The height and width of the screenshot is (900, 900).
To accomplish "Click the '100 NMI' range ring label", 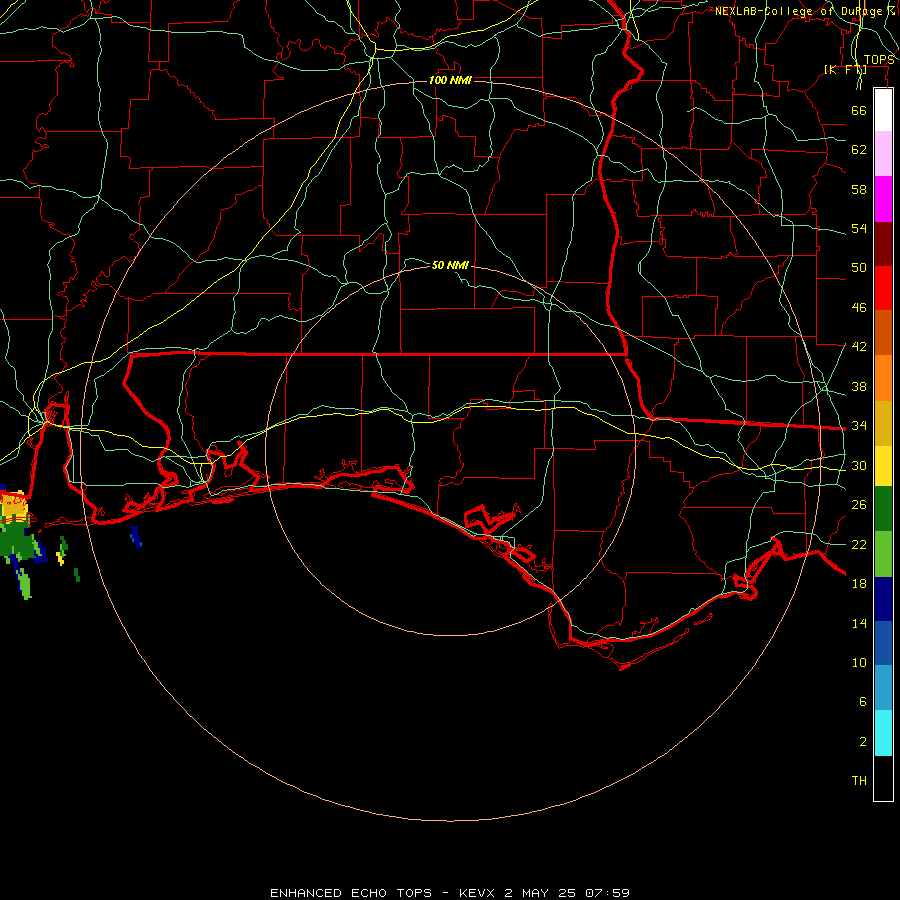I will (x=450, y=80).
